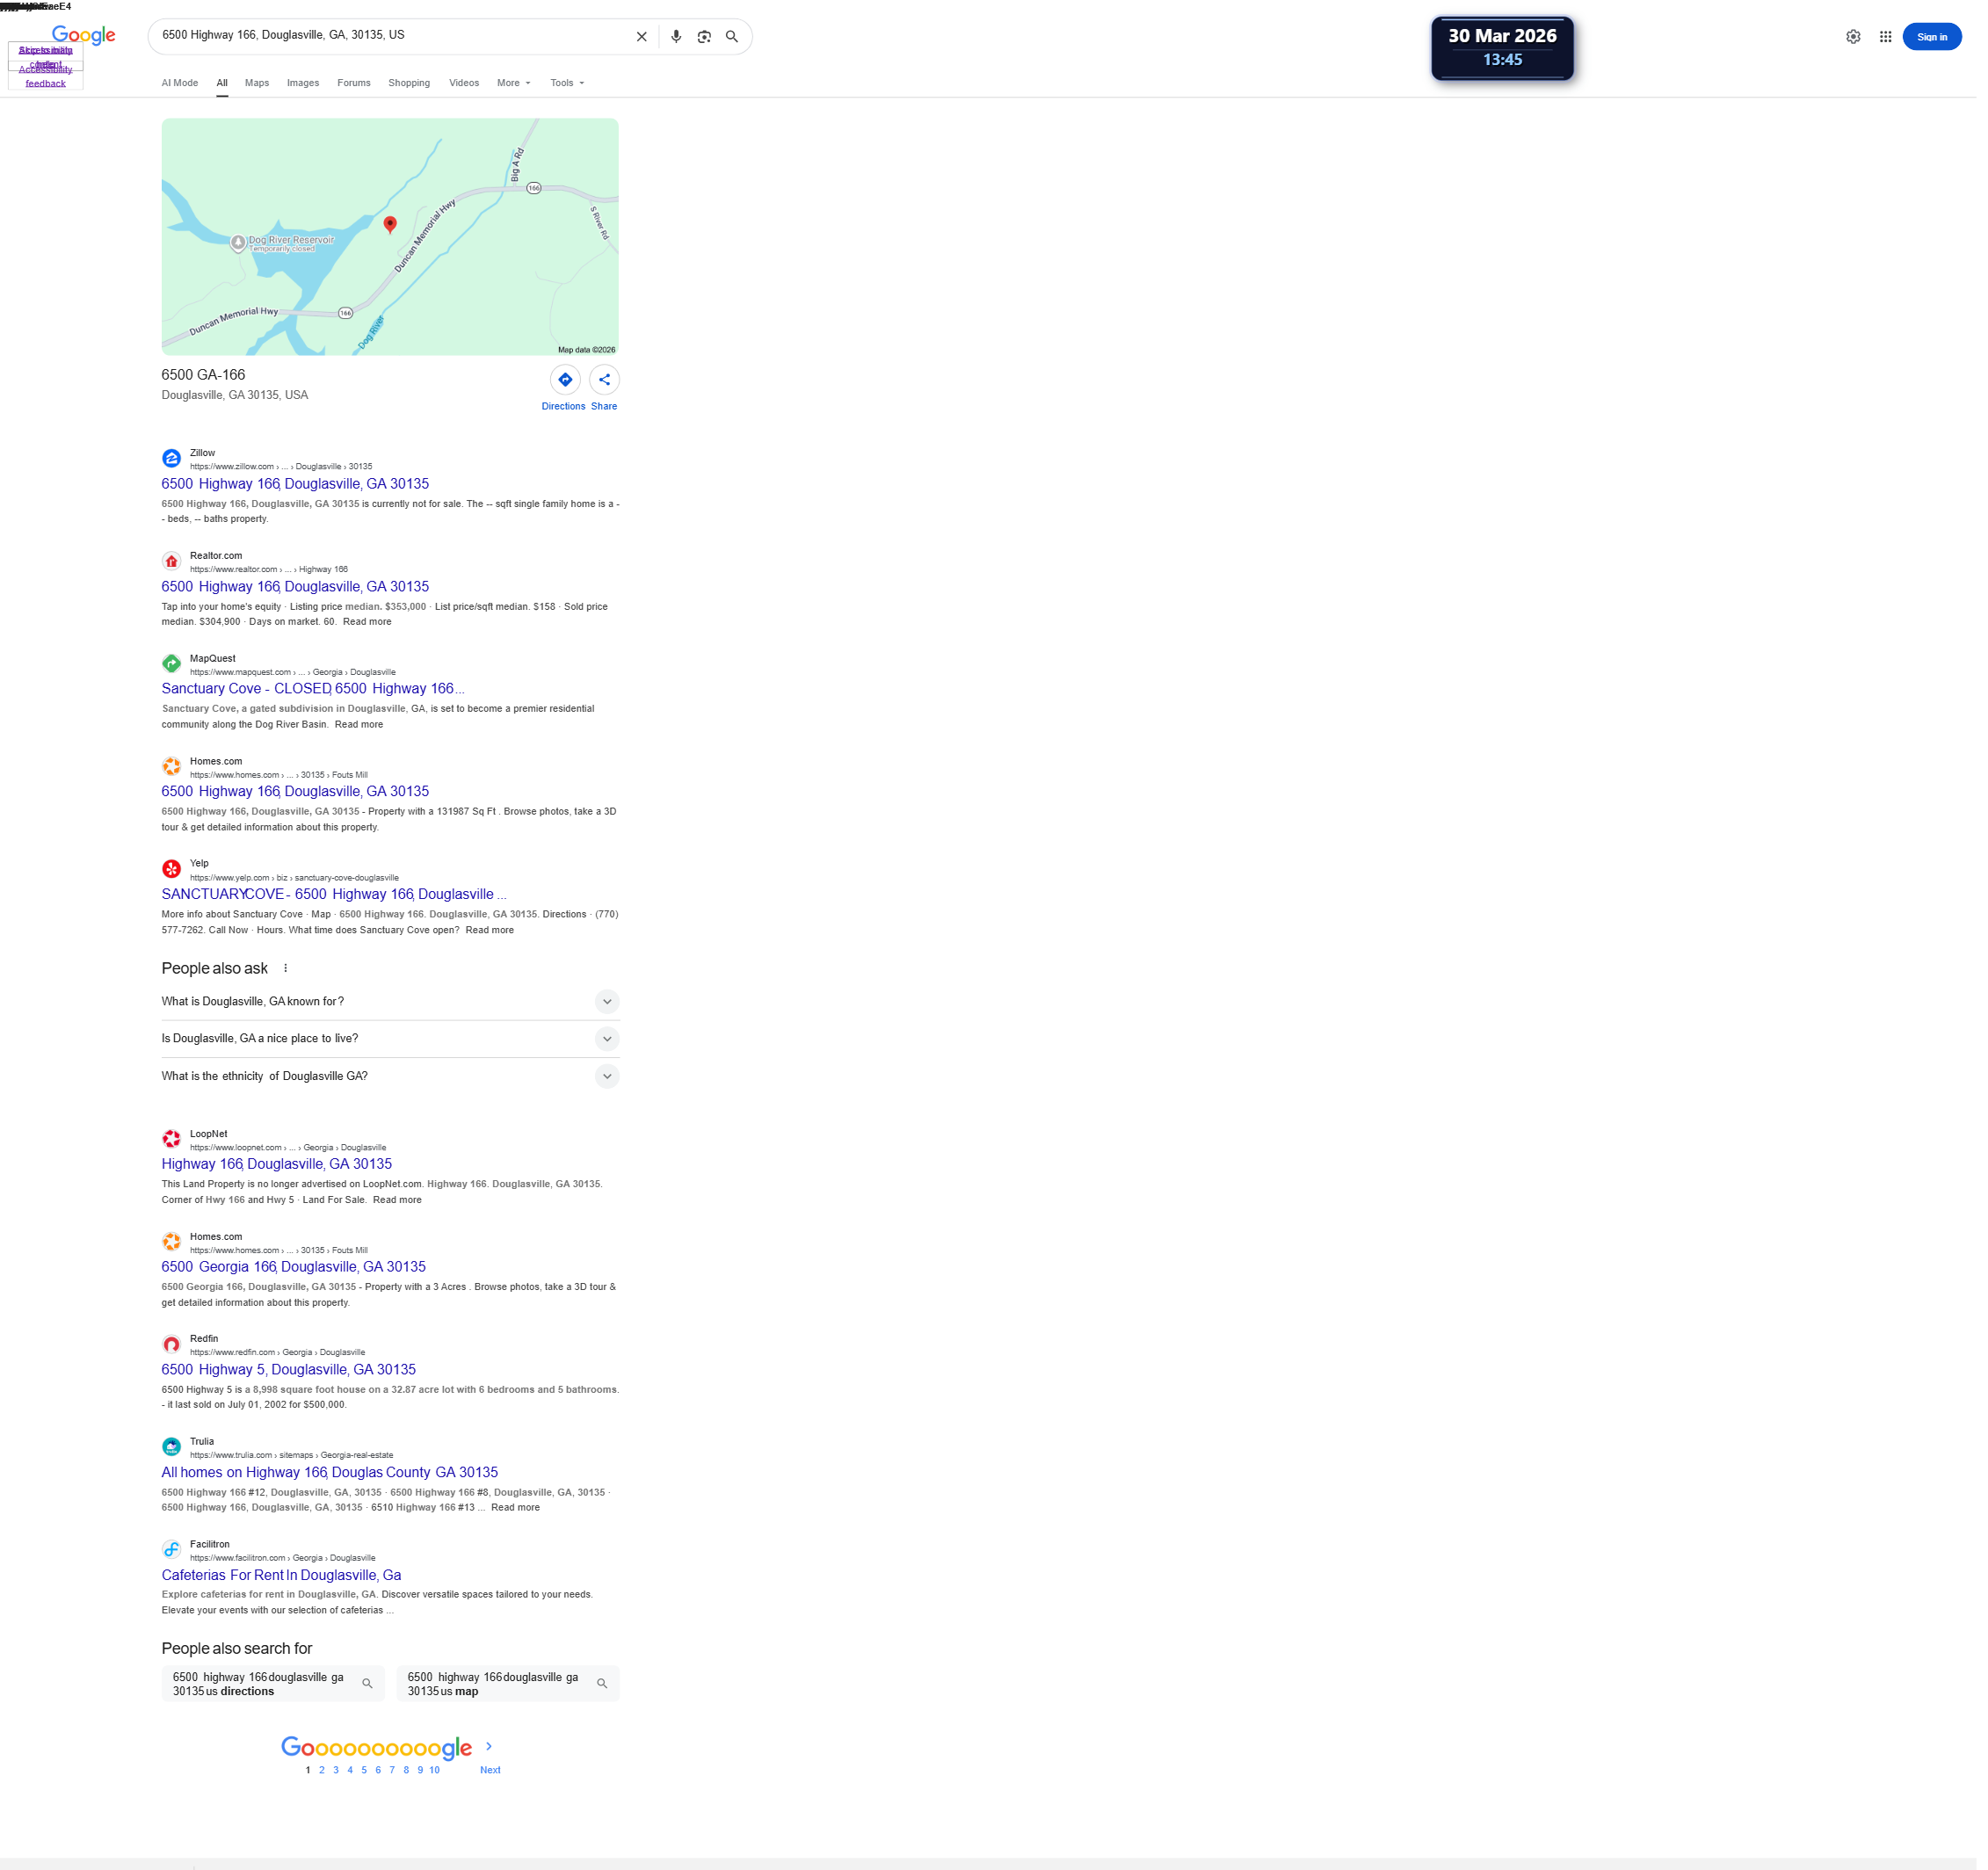Open the settings gear icon
This screenshot has height=1870, width=1988.
[x=1853, y=37]
